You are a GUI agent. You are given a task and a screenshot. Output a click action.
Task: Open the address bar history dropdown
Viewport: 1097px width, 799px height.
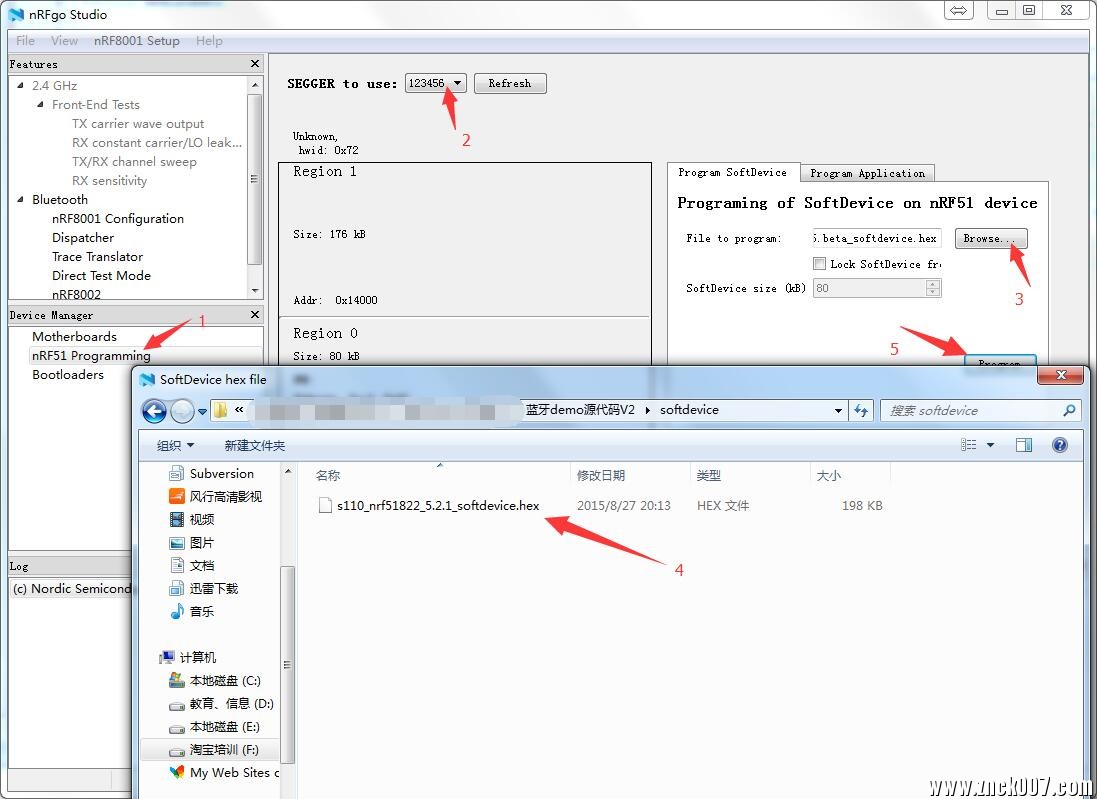click(x=838, y=411)
